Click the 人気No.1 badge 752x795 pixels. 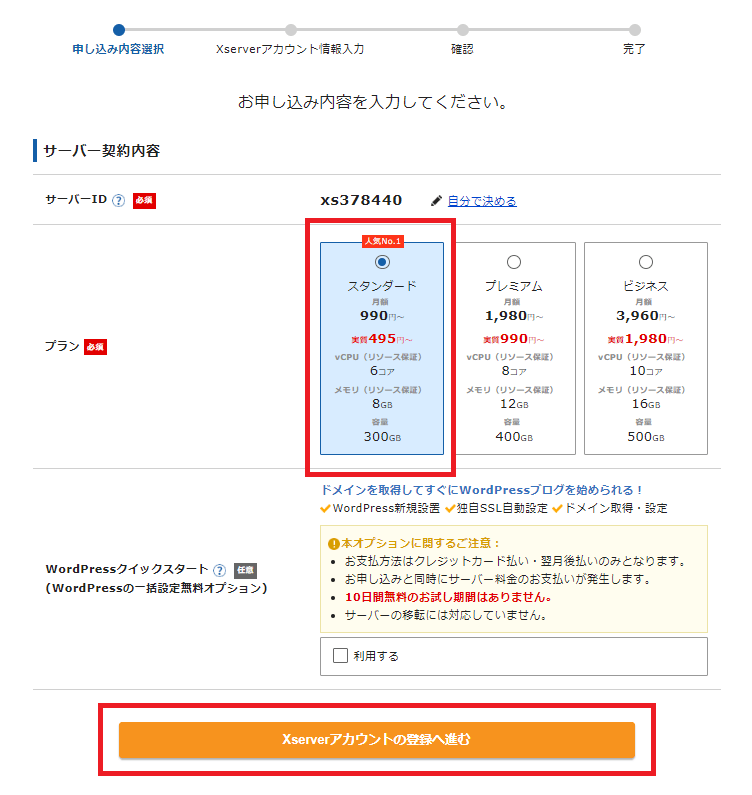pyautogui.click(x=383, y=241)
